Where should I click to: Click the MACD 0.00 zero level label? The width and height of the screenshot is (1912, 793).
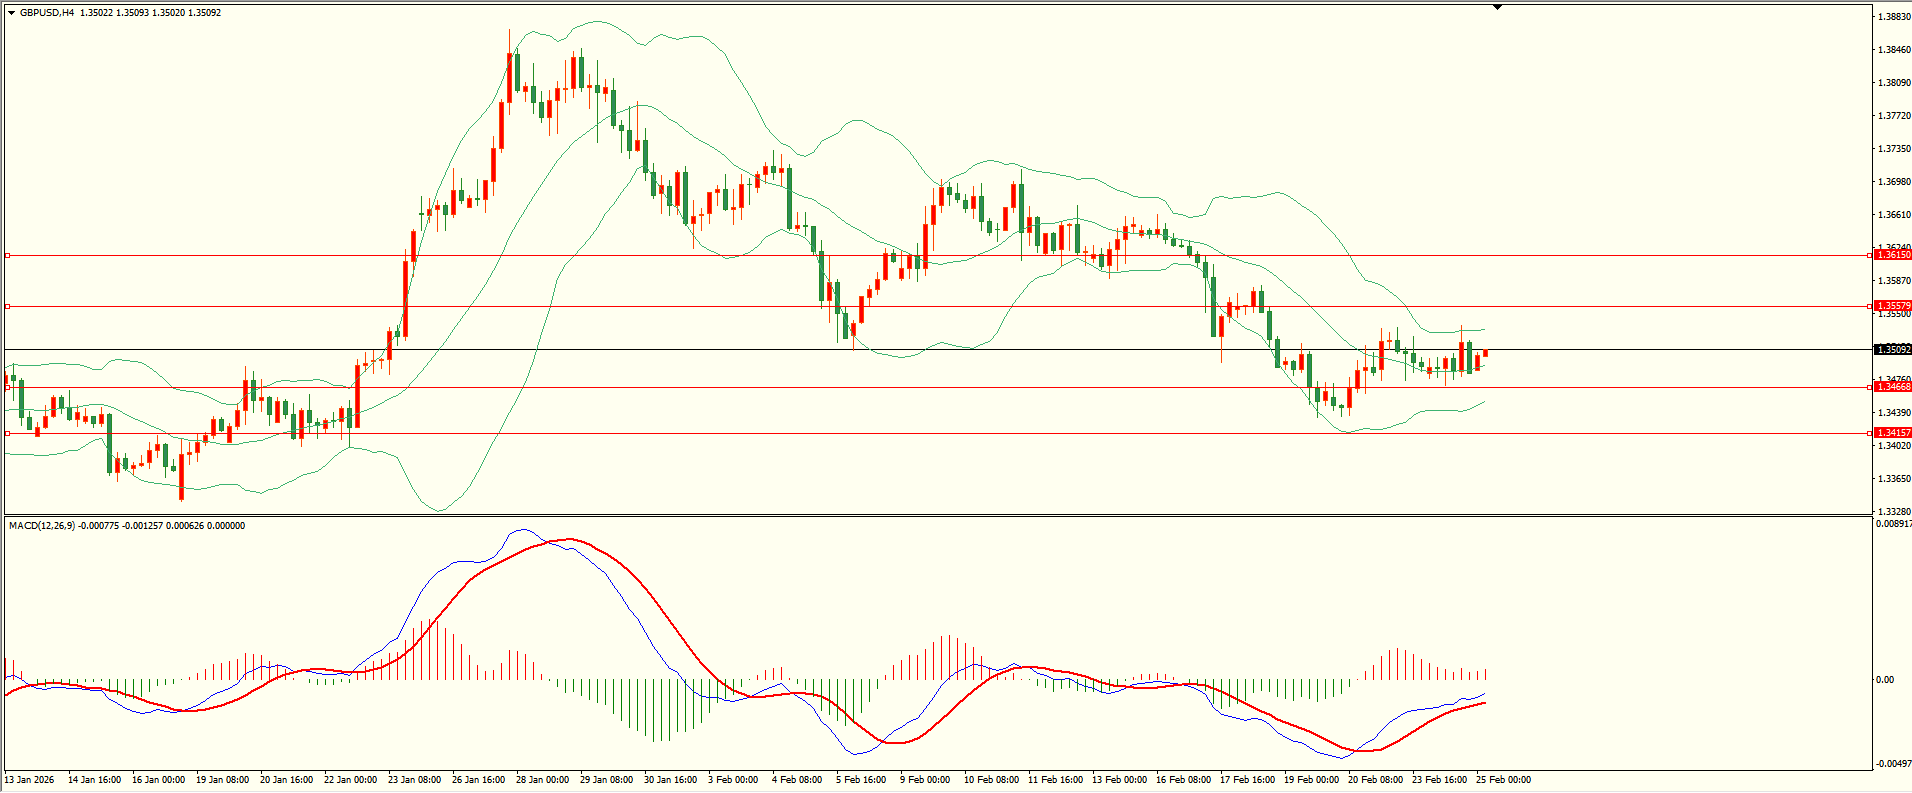(1885, 680)
